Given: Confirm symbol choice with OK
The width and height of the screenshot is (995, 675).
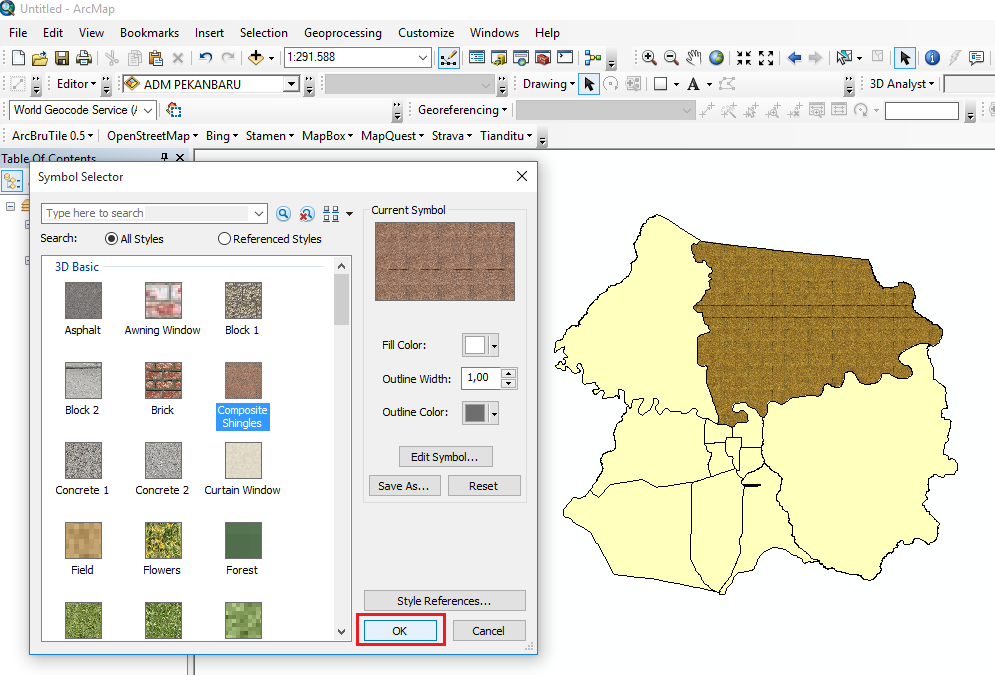Looking at the screenshot, I should click(x=400, y=631).
